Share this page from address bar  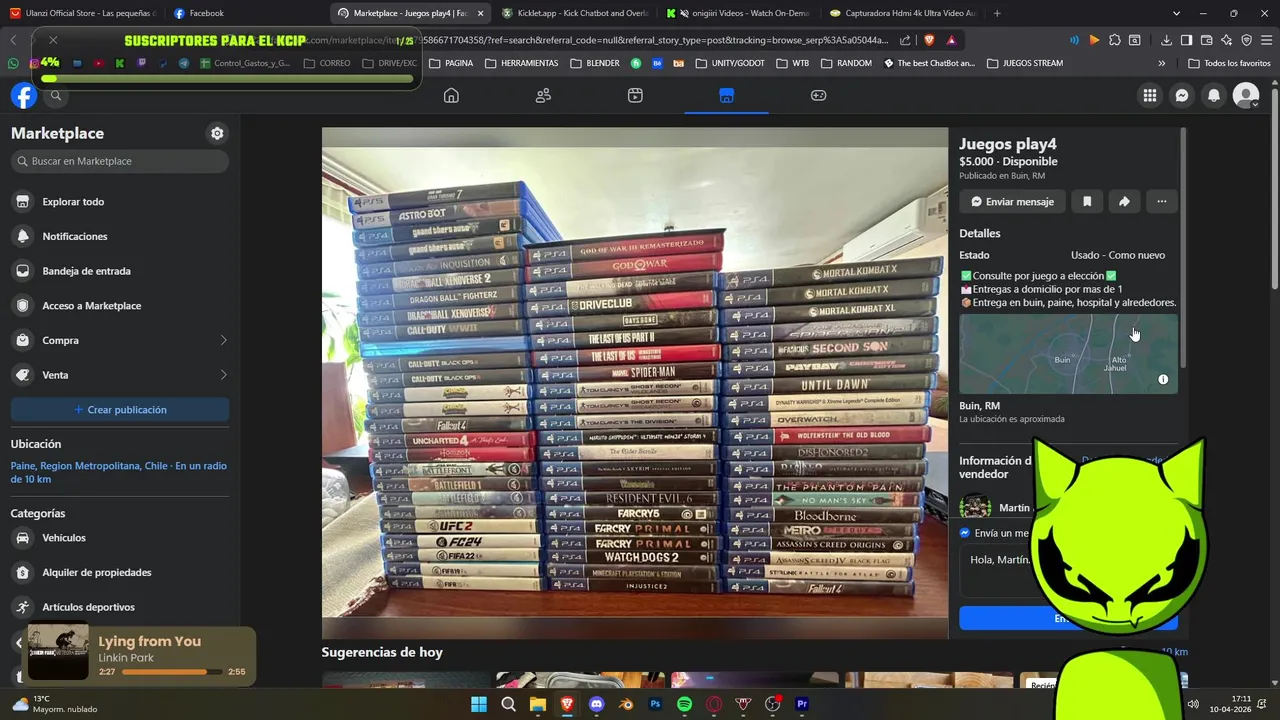coord(905,40)
